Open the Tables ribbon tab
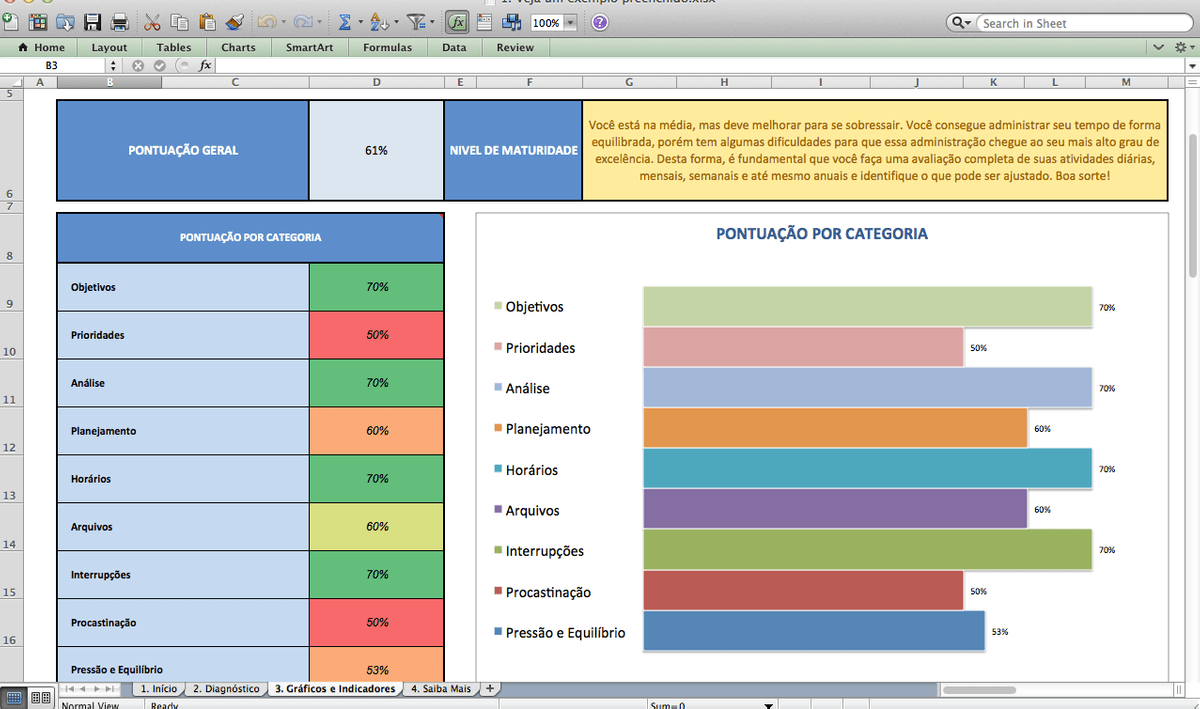The image size is (1200, 709). coord(174,47)
